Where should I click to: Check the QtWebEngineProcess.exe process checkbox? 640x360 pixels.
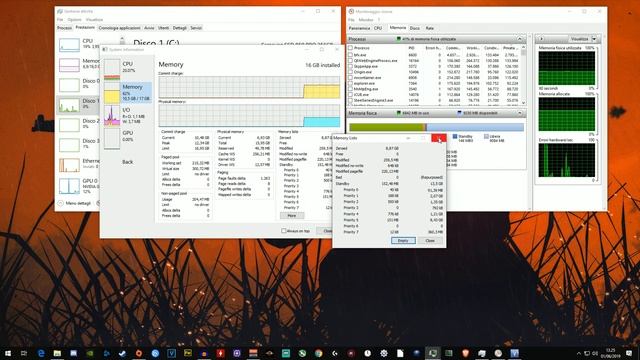pyautogui.click(x=350, y=60)
